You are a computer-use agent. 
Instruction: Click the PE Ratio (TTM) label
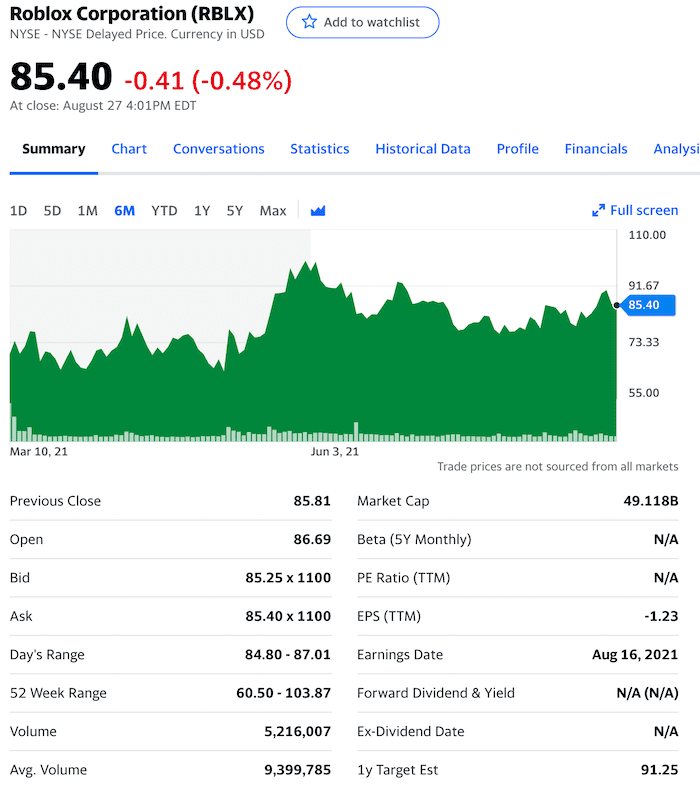pos(404,578)
